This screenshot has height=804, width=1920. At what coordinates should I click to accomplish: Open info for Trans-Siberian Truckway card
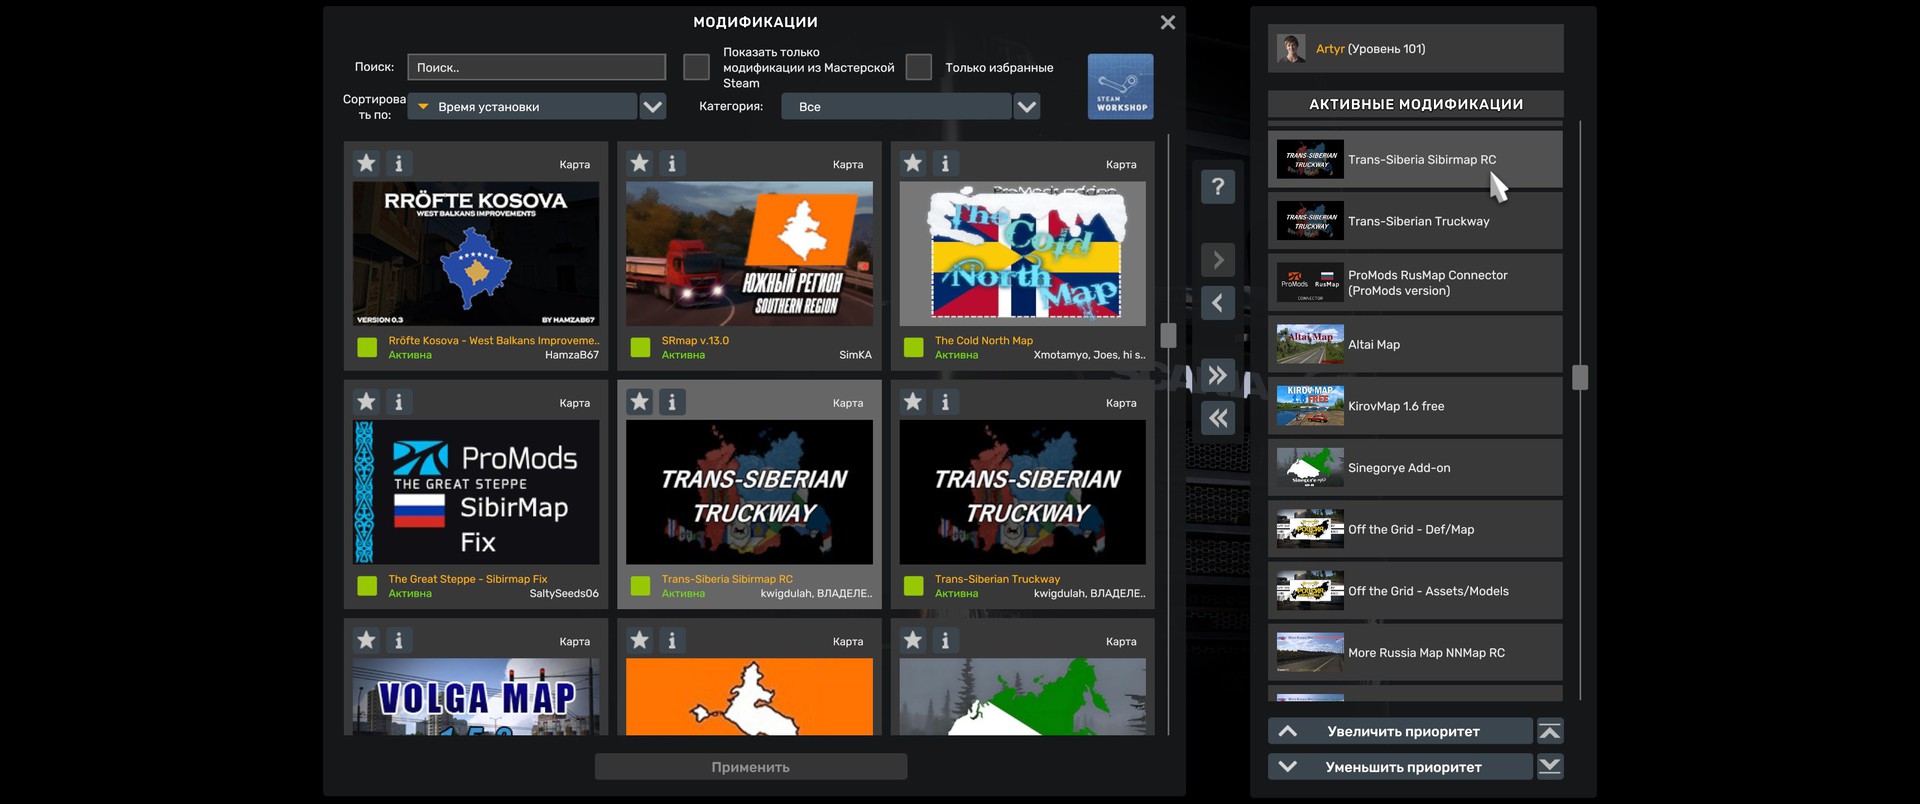coord(945,402)
